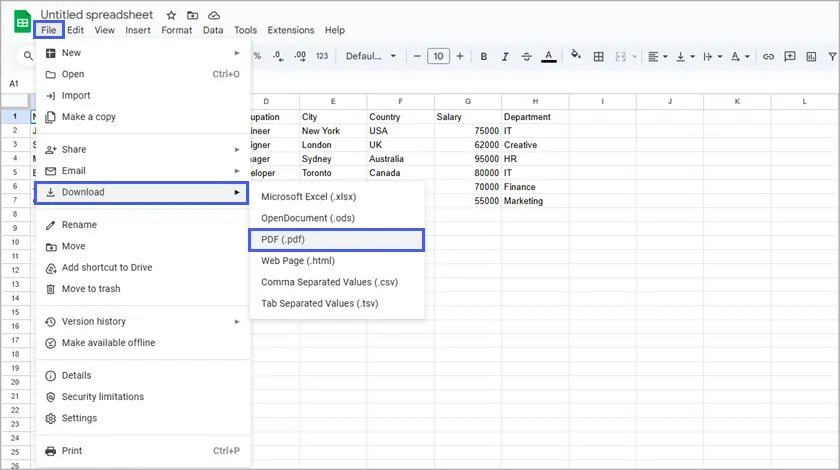The image size is (840, 470).
Task: Download as PDF (.pdf)
Action: tap(337, 240)
